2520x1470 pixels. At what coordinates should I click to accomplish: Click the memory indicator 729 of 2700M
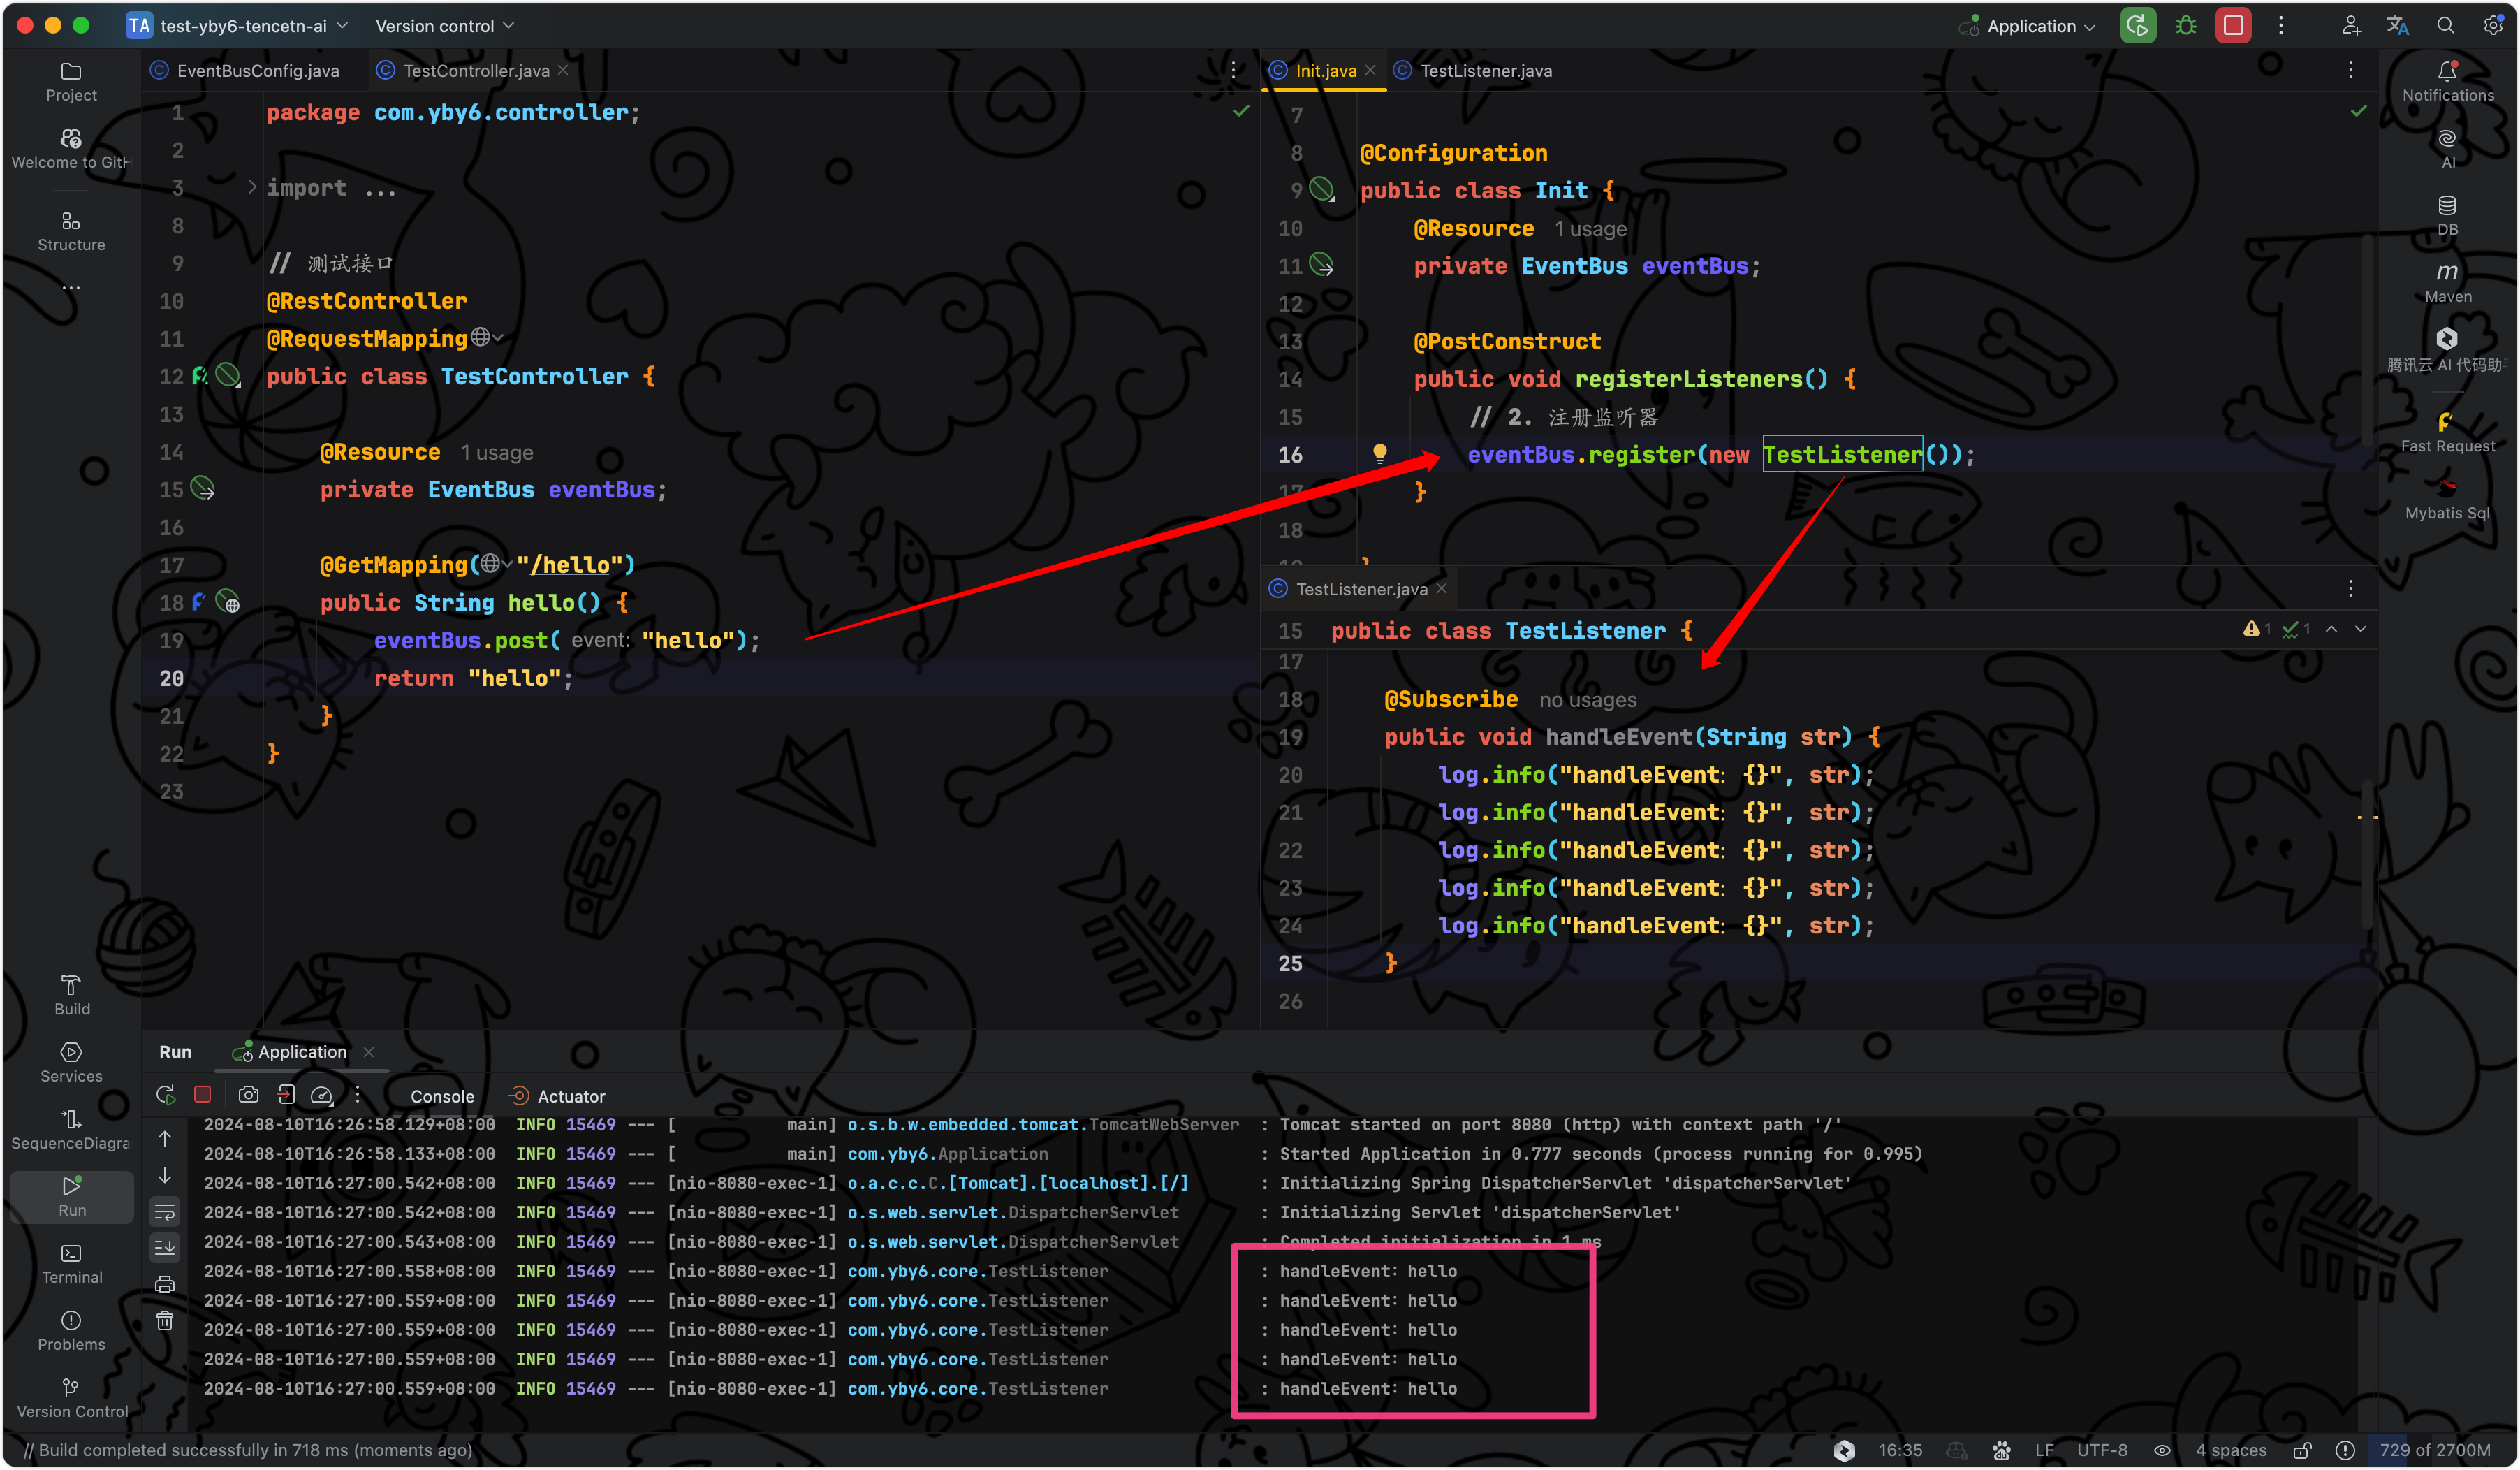point(2434,1450)
